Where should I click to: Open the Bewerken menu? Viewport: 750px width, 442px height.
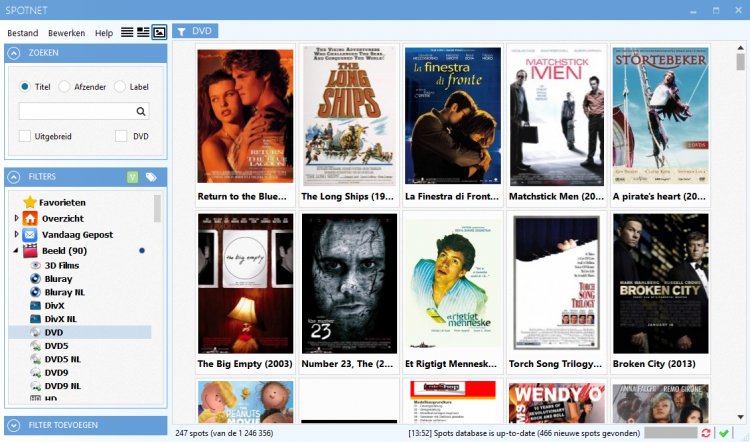[x=66, y=33]
